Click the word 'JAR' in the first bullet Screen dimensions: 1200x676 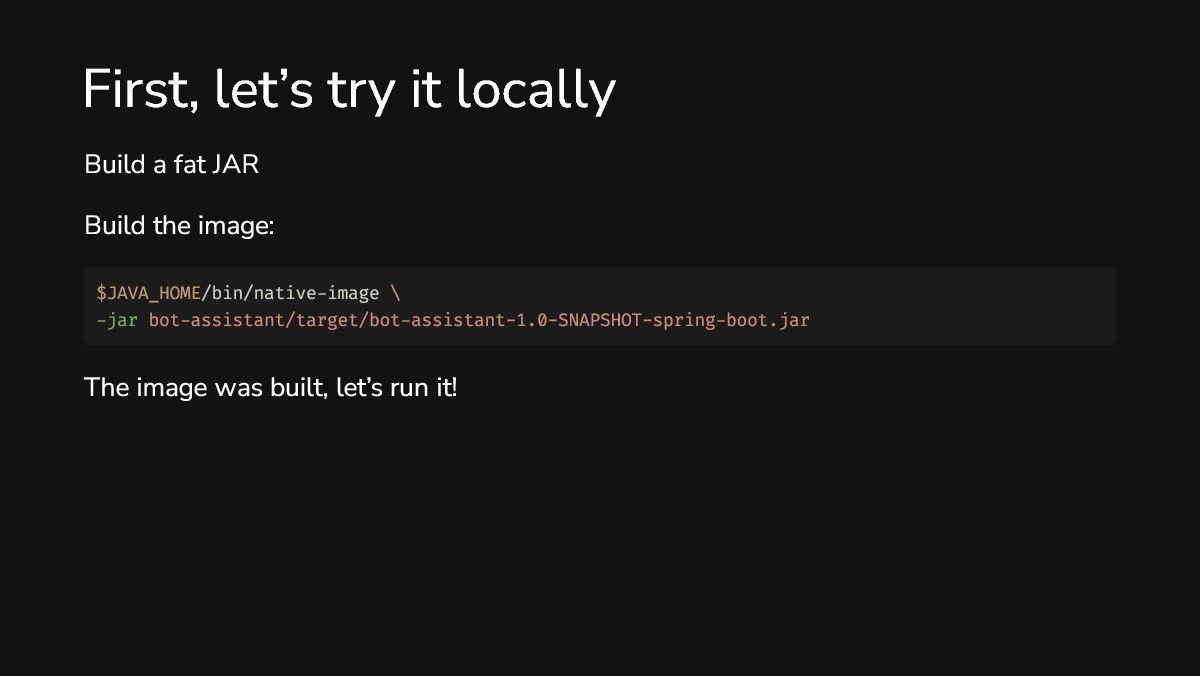[x=236, y=164]
